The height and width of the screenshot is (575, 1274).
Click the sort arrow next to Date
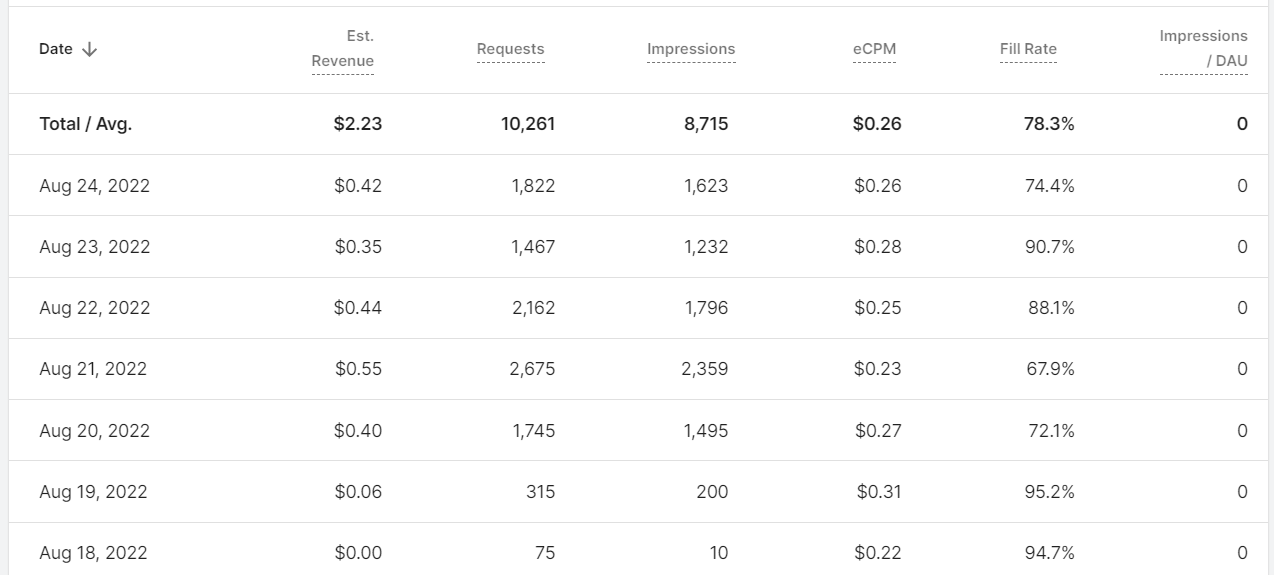pyautogui.click(x=89, y=49)
